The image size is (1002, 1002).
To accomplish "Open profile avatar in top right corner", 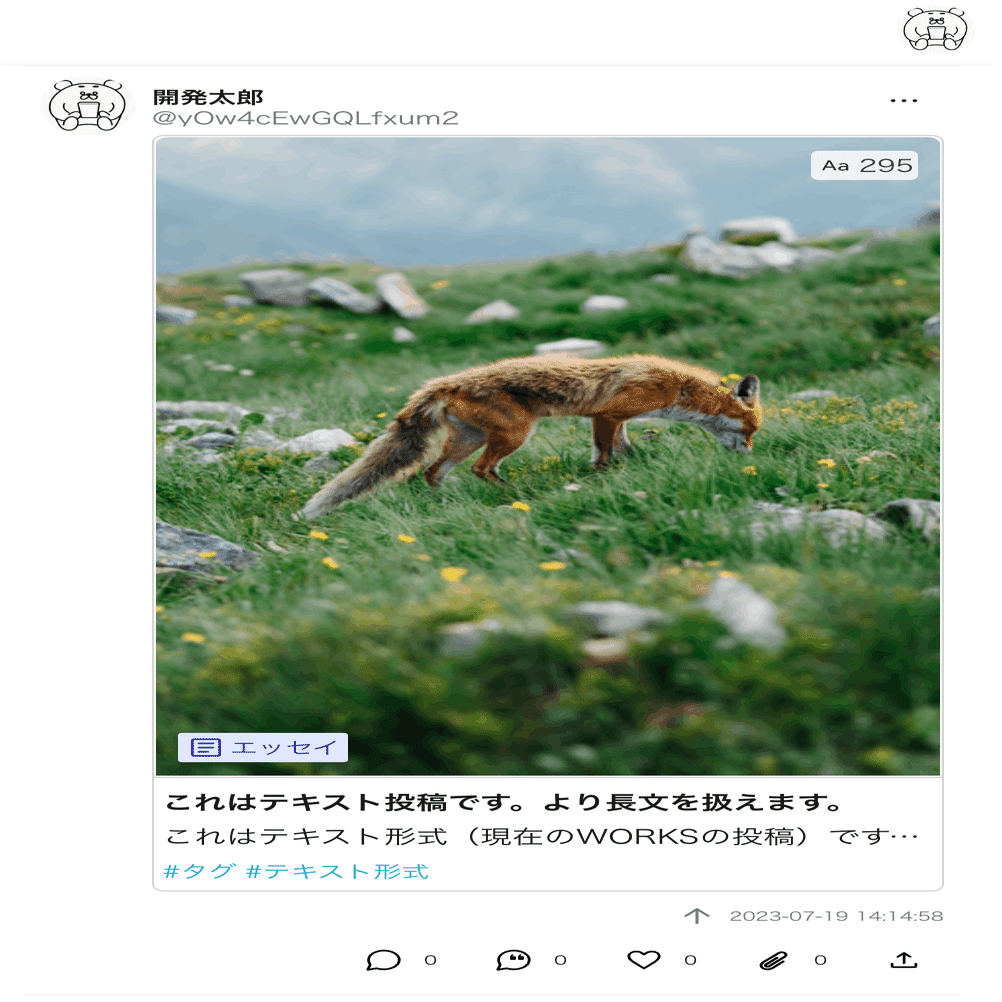I will (x=935, y=29).
